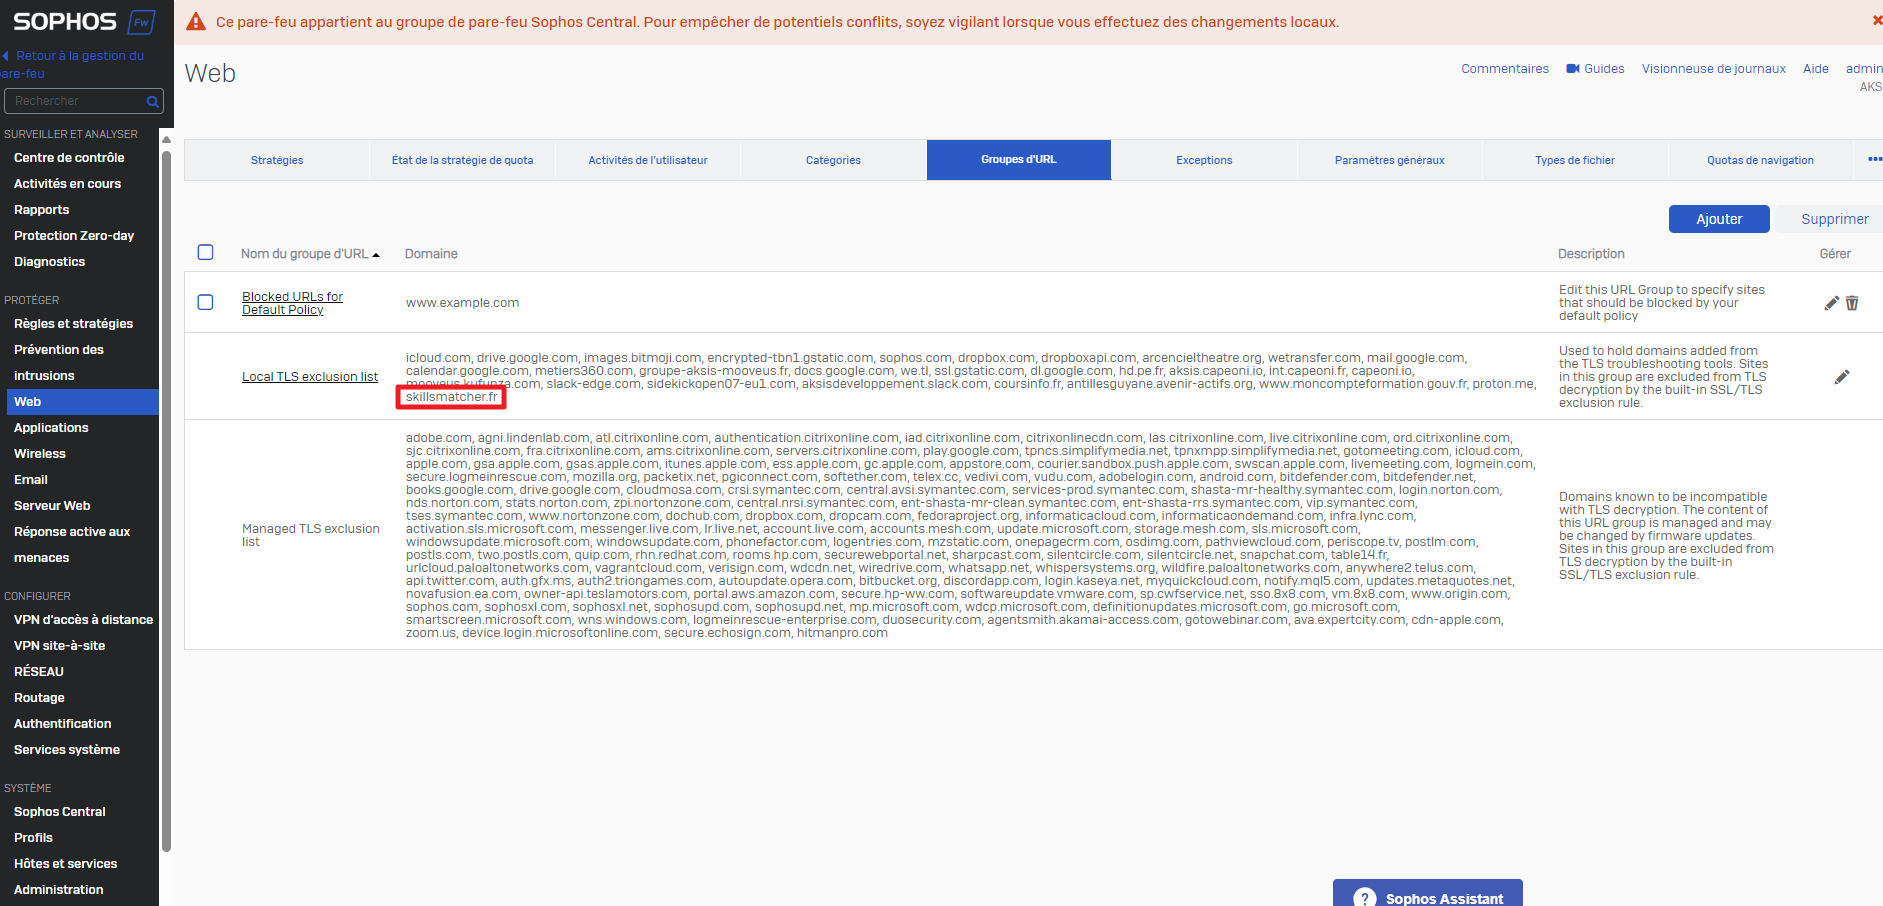
Task: Click the Domaine column header
Action: 431,254
